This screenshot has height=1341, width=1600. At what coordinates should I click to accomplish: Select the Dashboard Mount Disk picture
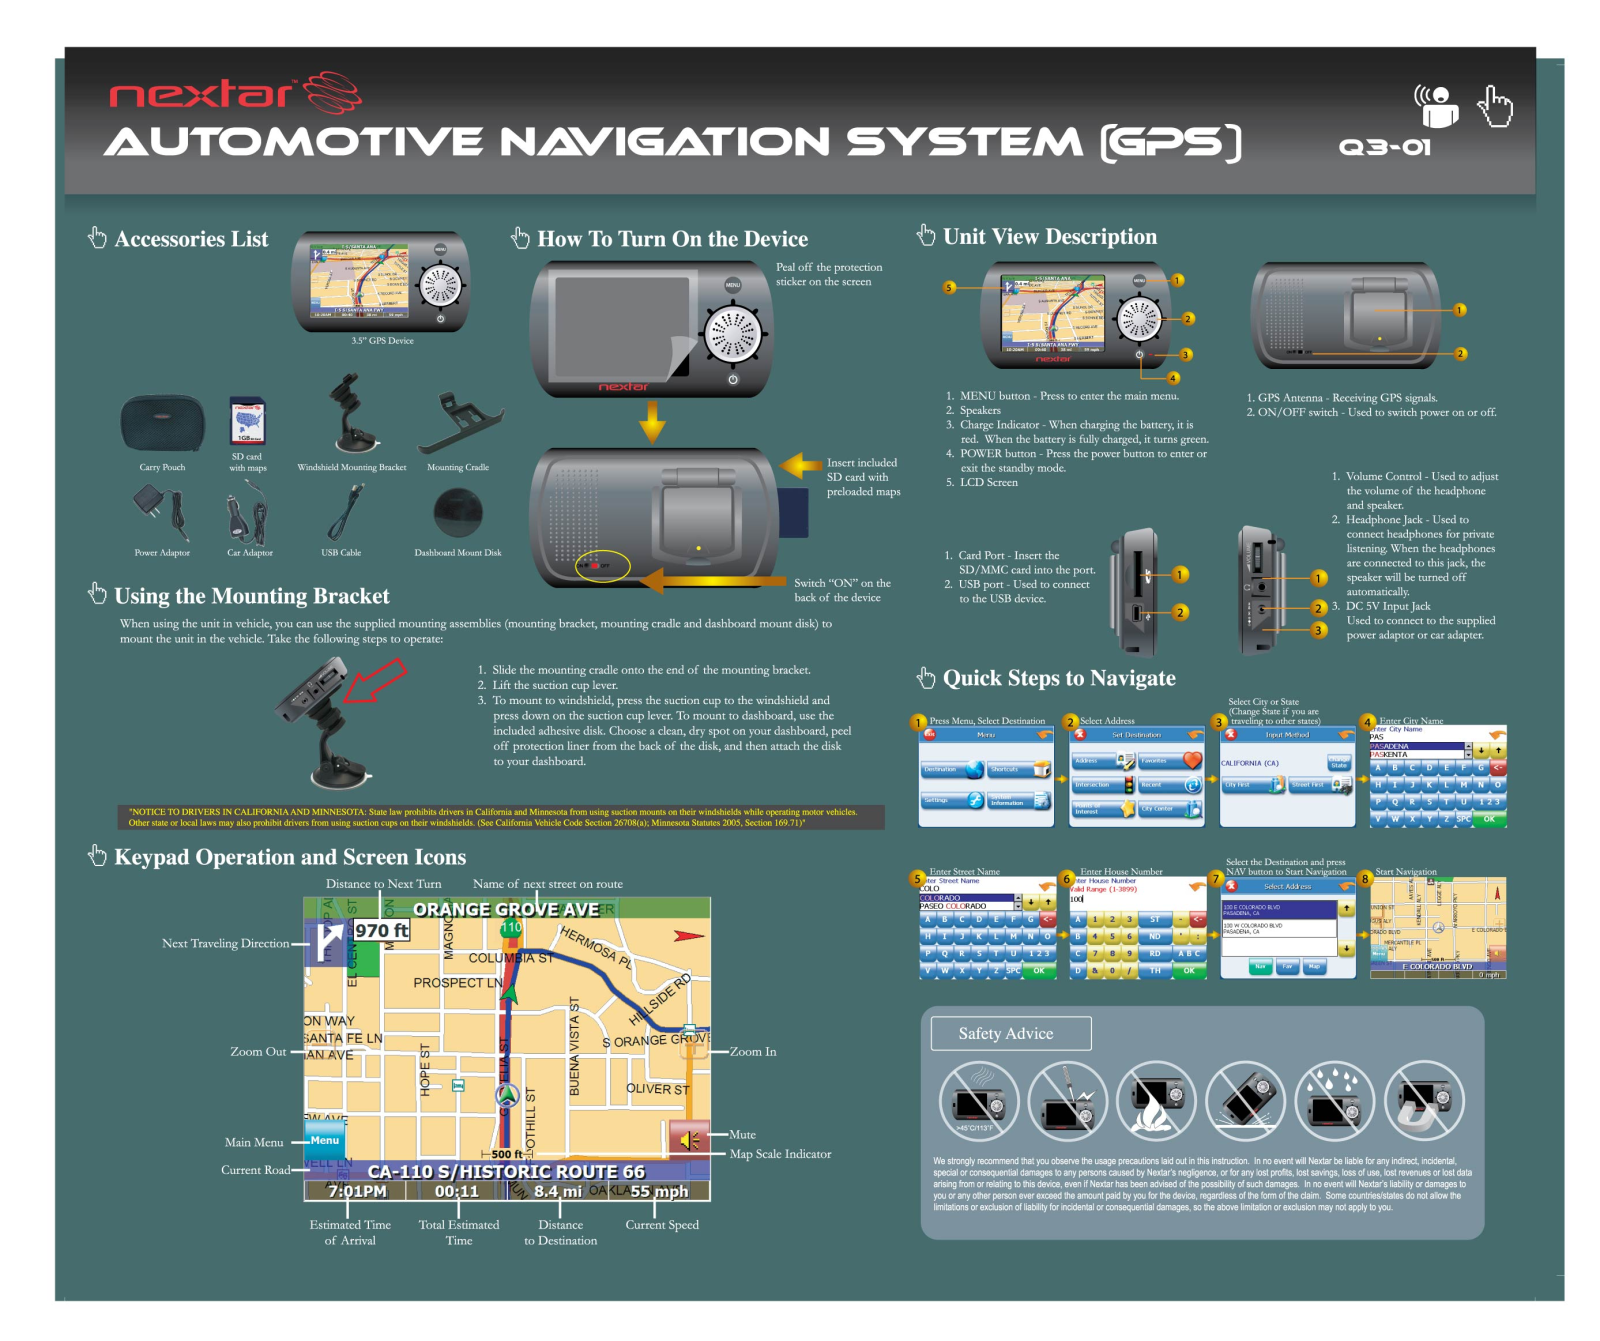[458, 514]
